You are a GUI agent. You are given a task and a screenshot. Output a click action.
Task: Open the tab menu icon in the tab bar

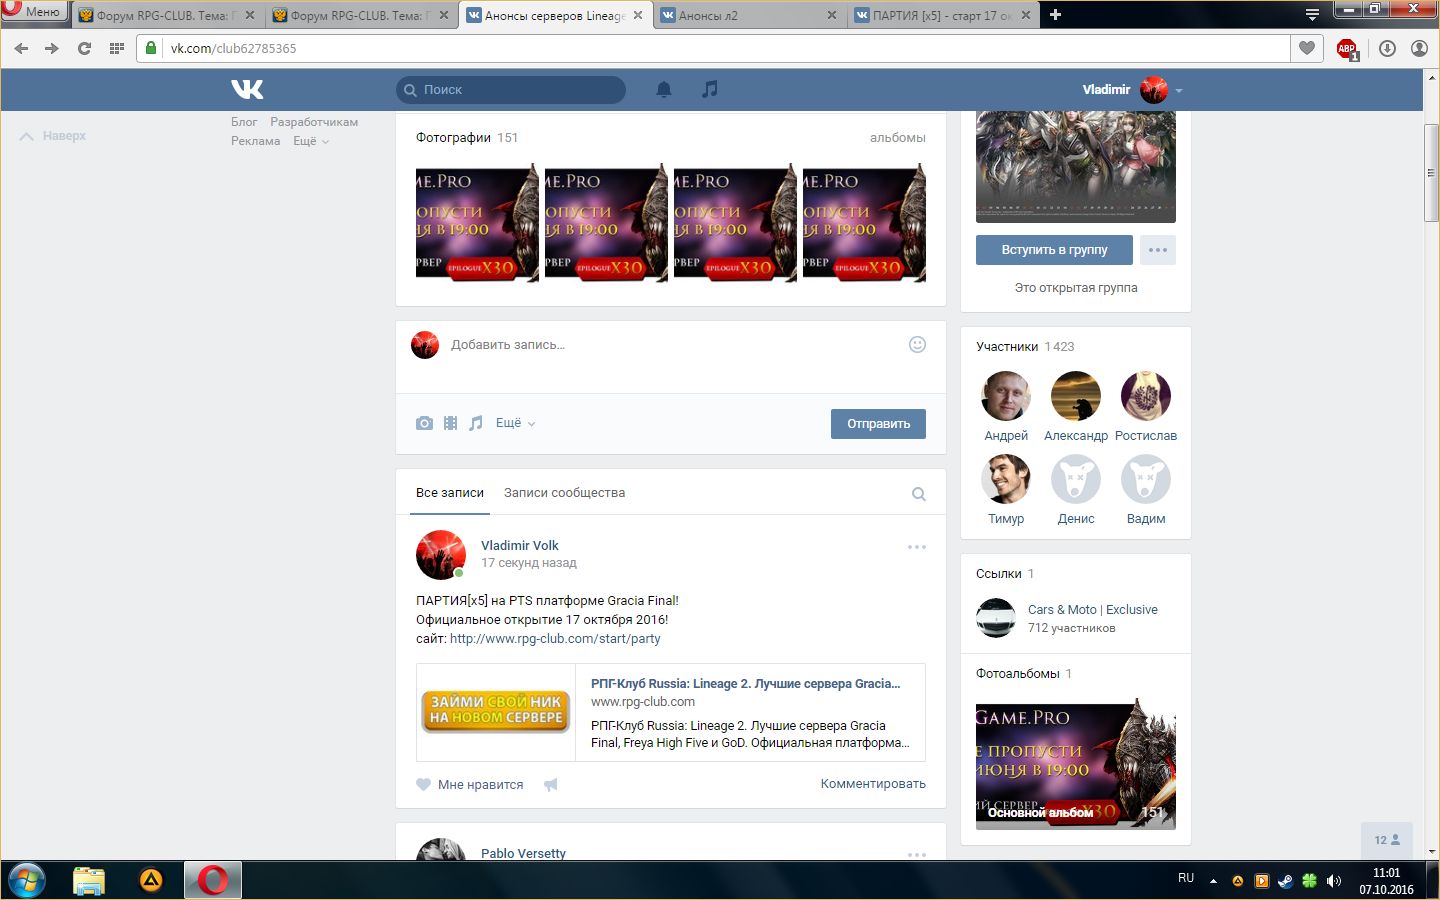(1312, 15)
